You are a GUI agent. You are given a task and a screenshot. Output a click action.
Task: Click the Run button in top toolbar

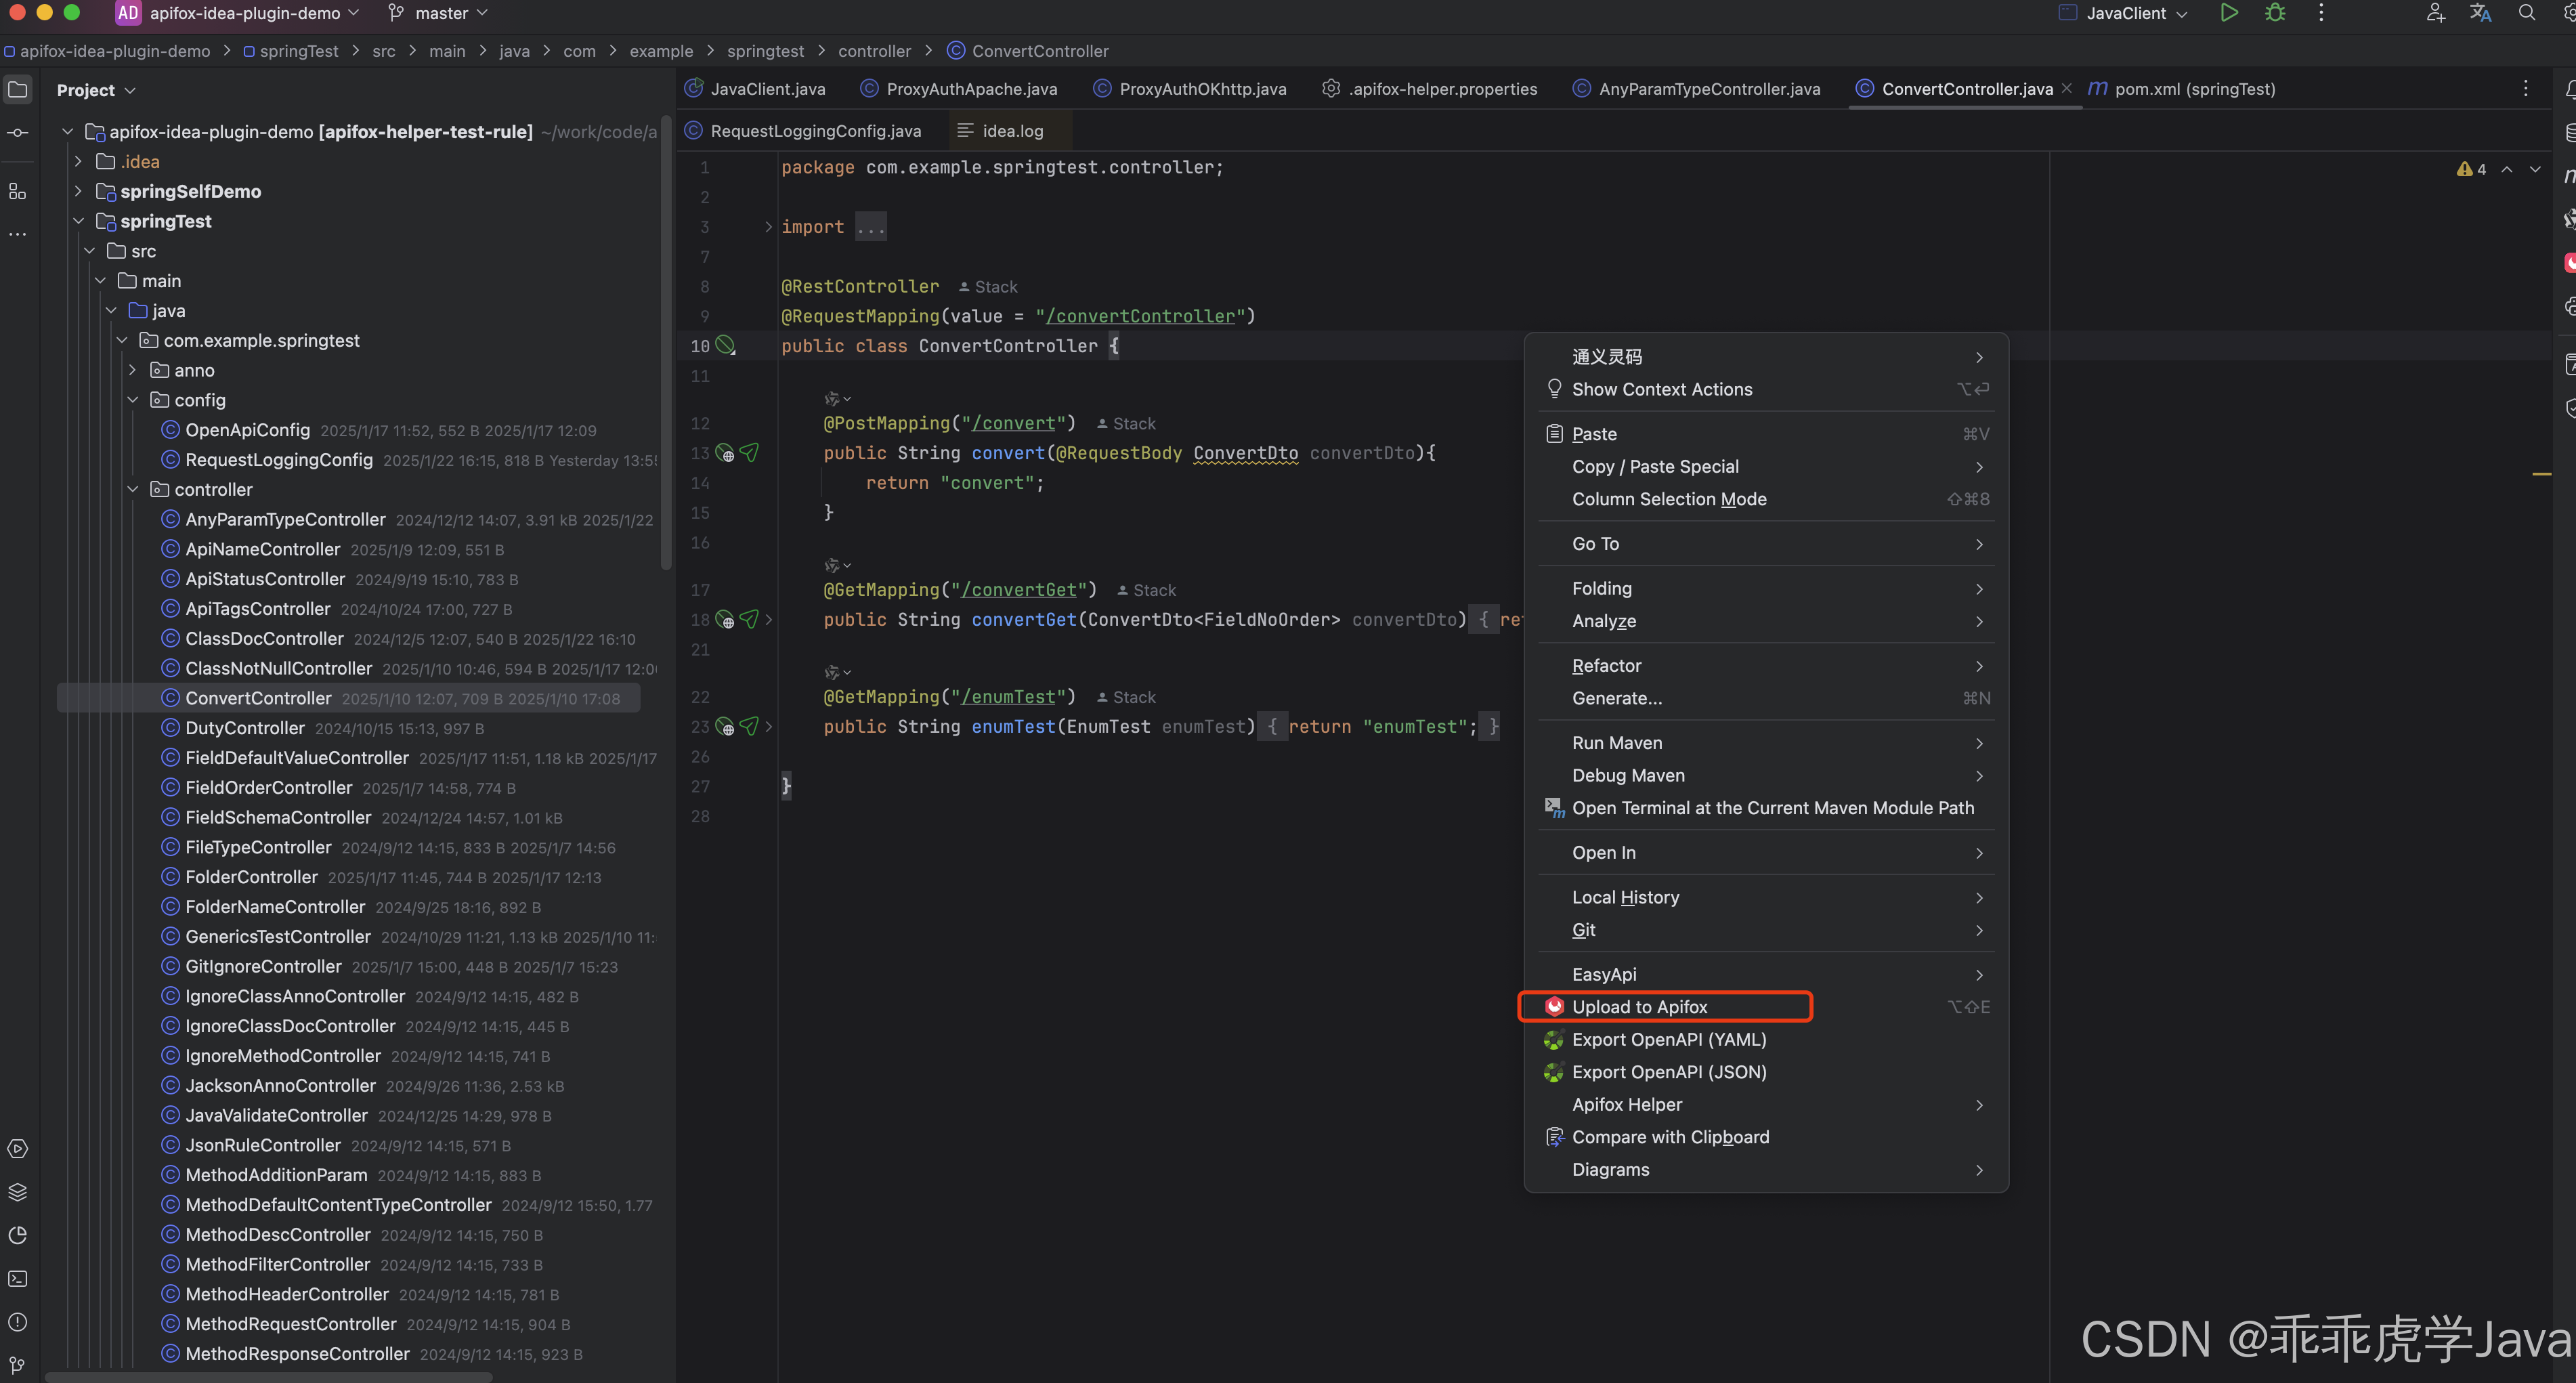(x=2228, y=13)
